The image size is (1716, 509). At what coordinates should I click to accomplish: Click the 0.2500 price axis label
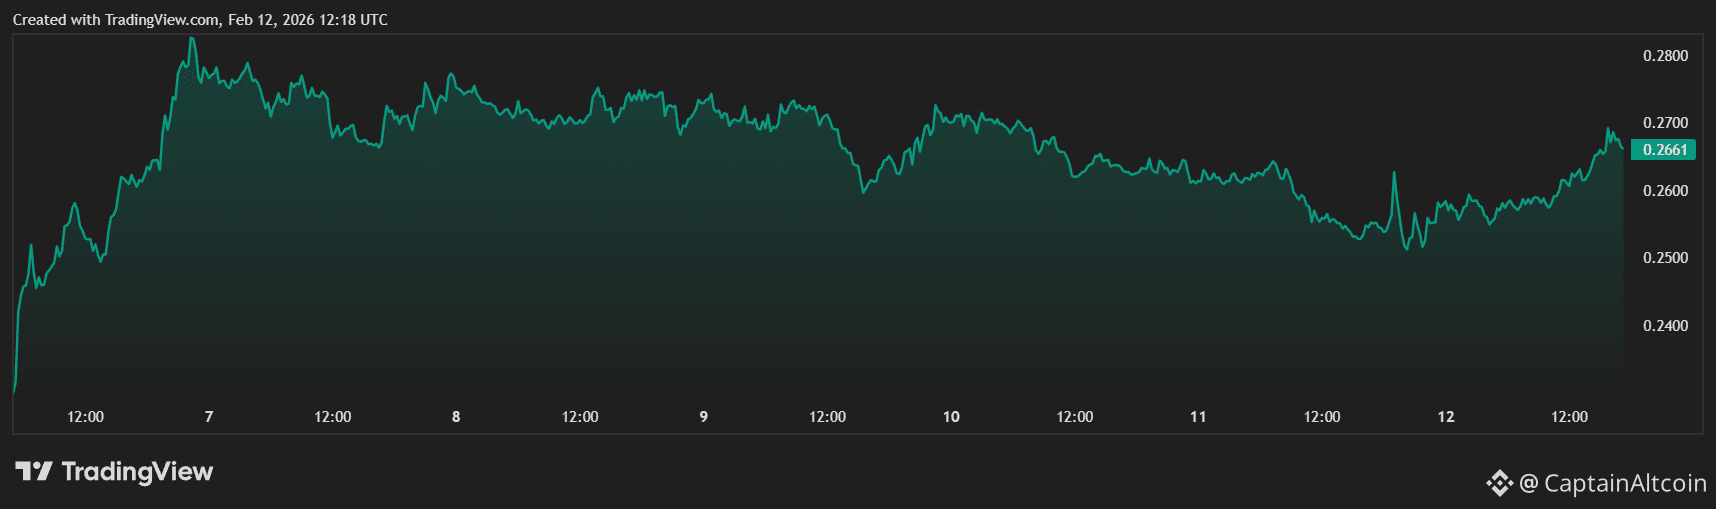(x=1665, y=258)
